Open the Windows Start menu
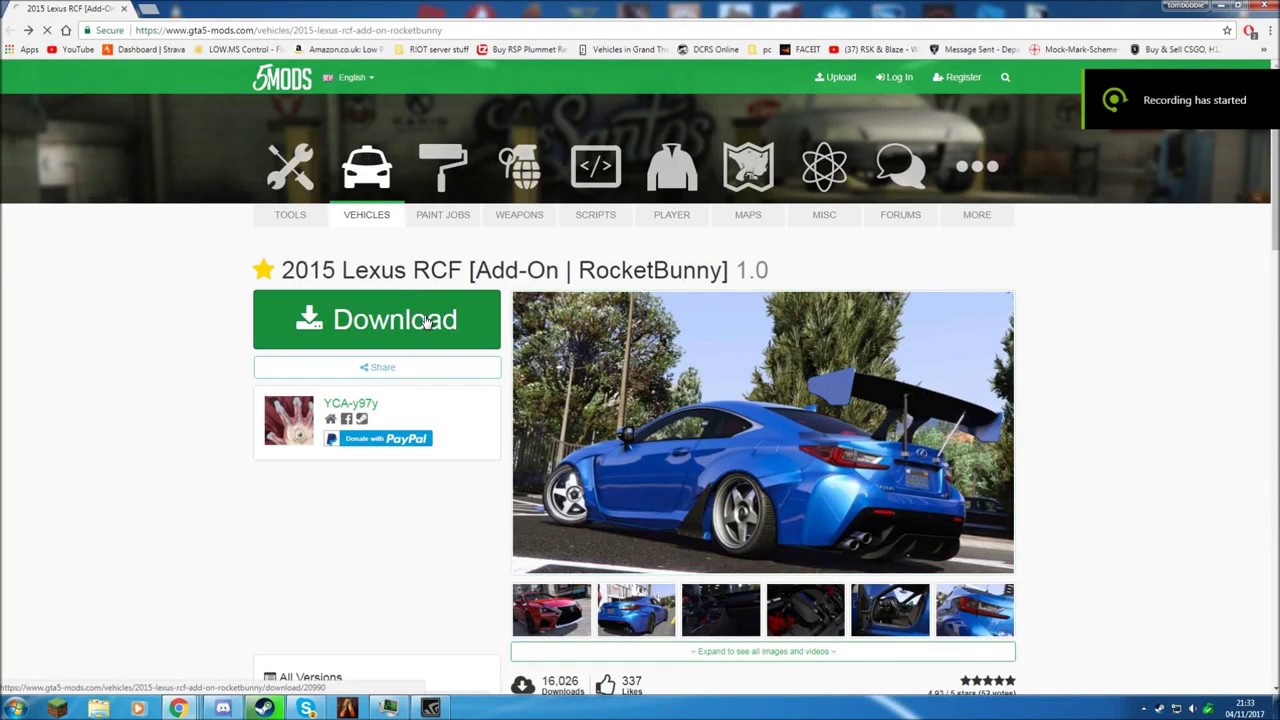 click(x=16, y=708)
